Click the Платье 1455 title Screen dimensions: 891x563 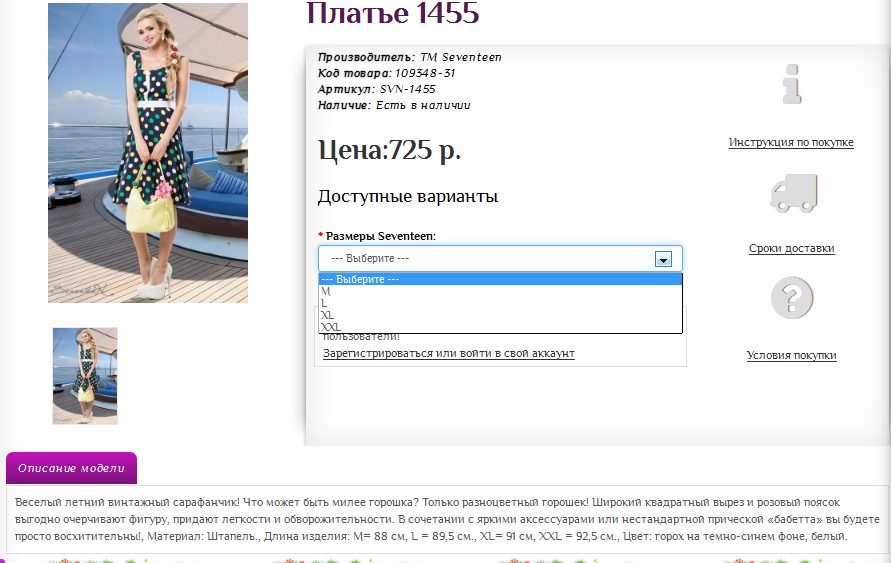click(x=393, y=12)
